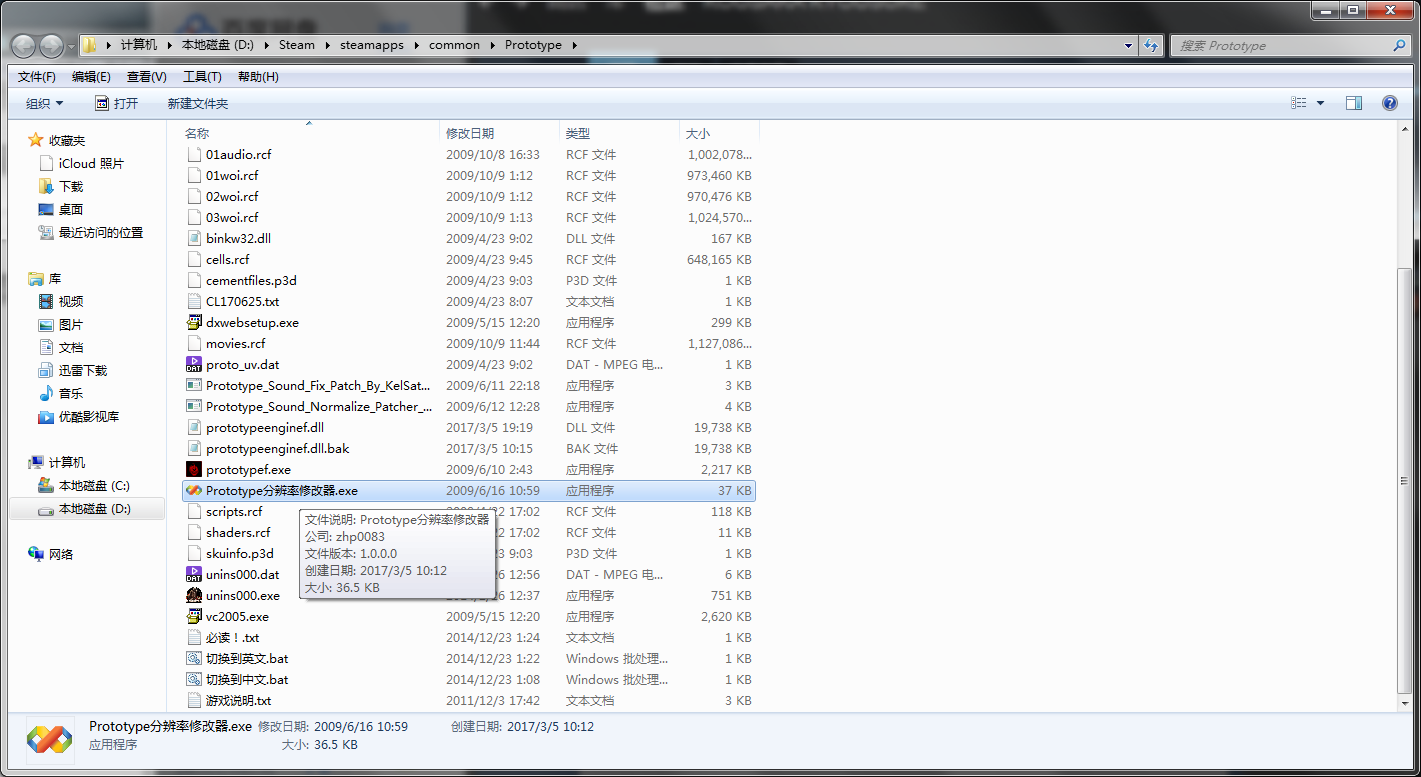Expand the arrow after common in address bar
This screenshot has width=1421, height=777.
pyautogui.click(x=492, y=45)
